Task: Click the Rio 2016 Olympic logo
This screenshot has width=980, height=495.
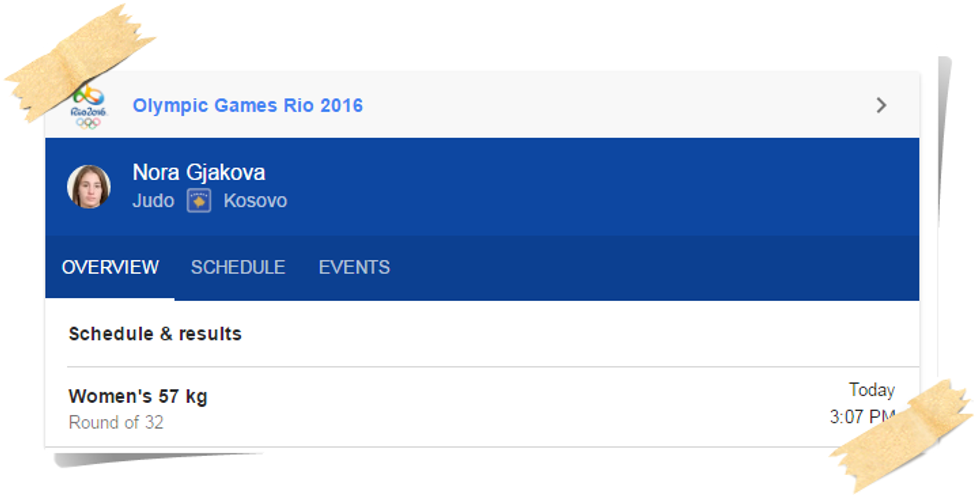Action: click(x=87, y=105)
